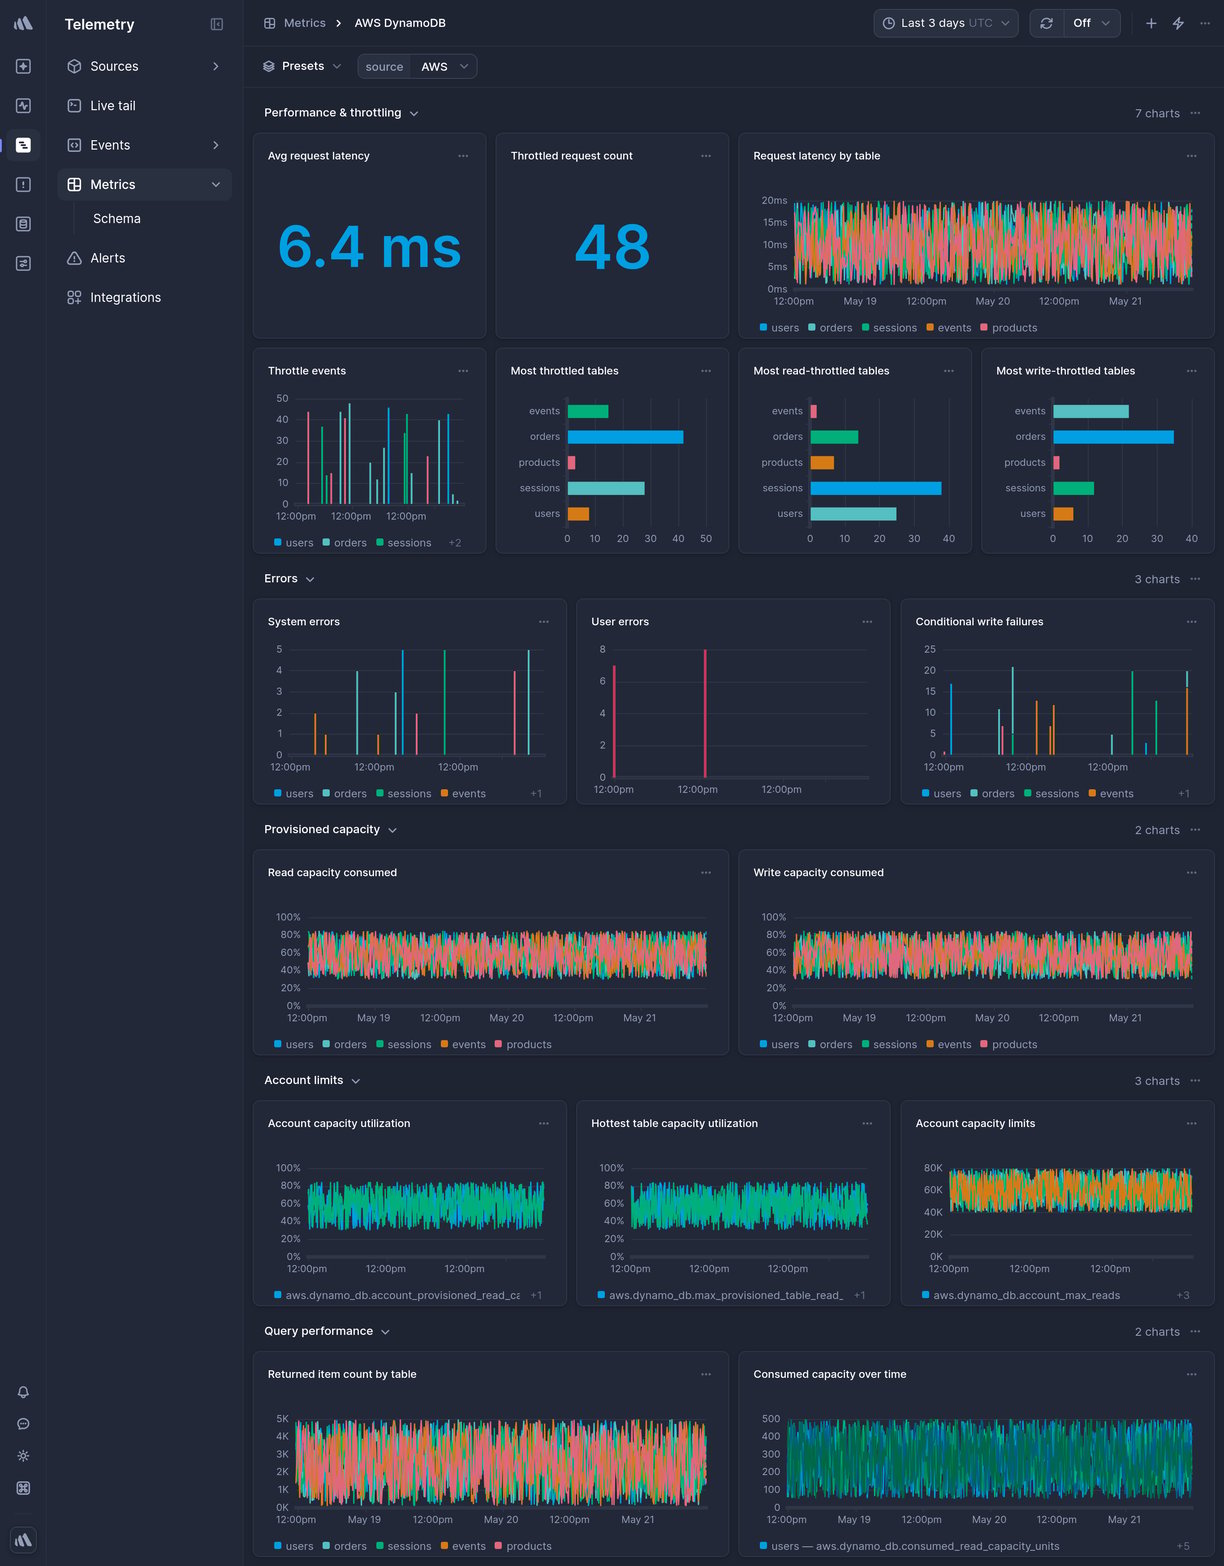Toggle sessions series in Returned item count legend
1224x1566 pixels.
pos(404,1547)
